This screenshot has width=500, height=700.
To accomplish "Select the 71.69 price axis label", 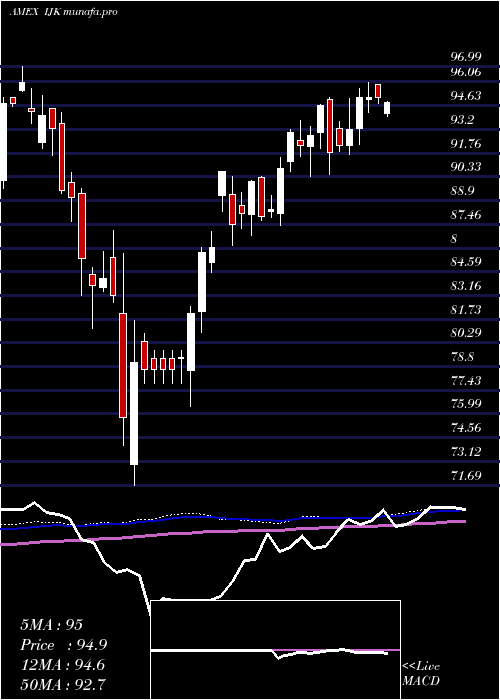I will [x=466, y=476].
